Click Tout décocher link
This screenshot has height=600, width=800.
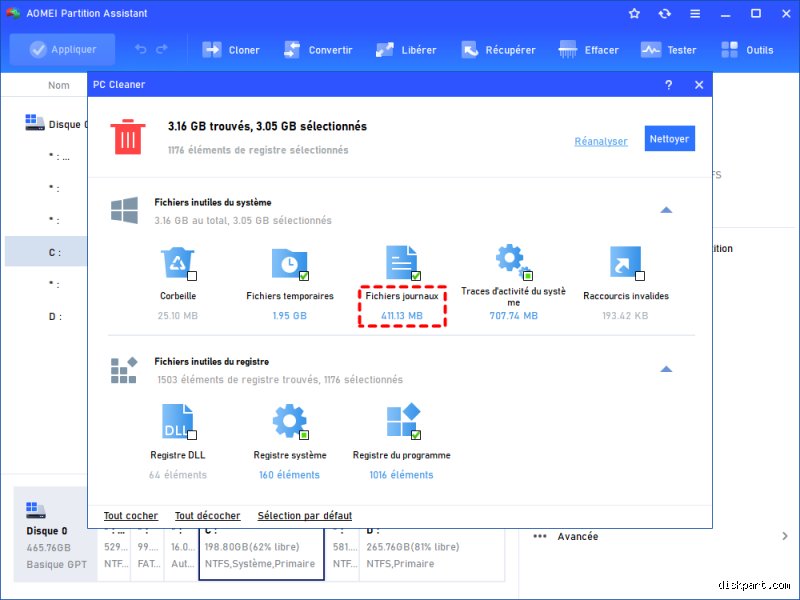click(x=207, y=516)
